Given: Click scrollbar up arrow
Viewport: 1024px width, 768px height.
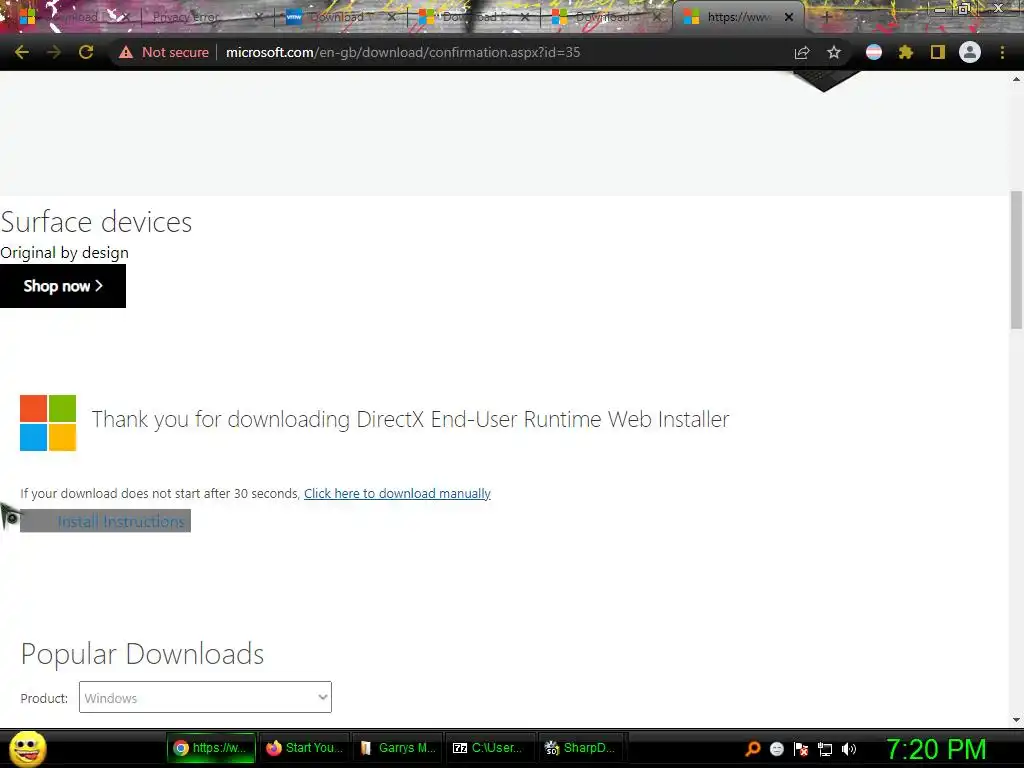Looking at the screenshot, I should (1016, 79).
